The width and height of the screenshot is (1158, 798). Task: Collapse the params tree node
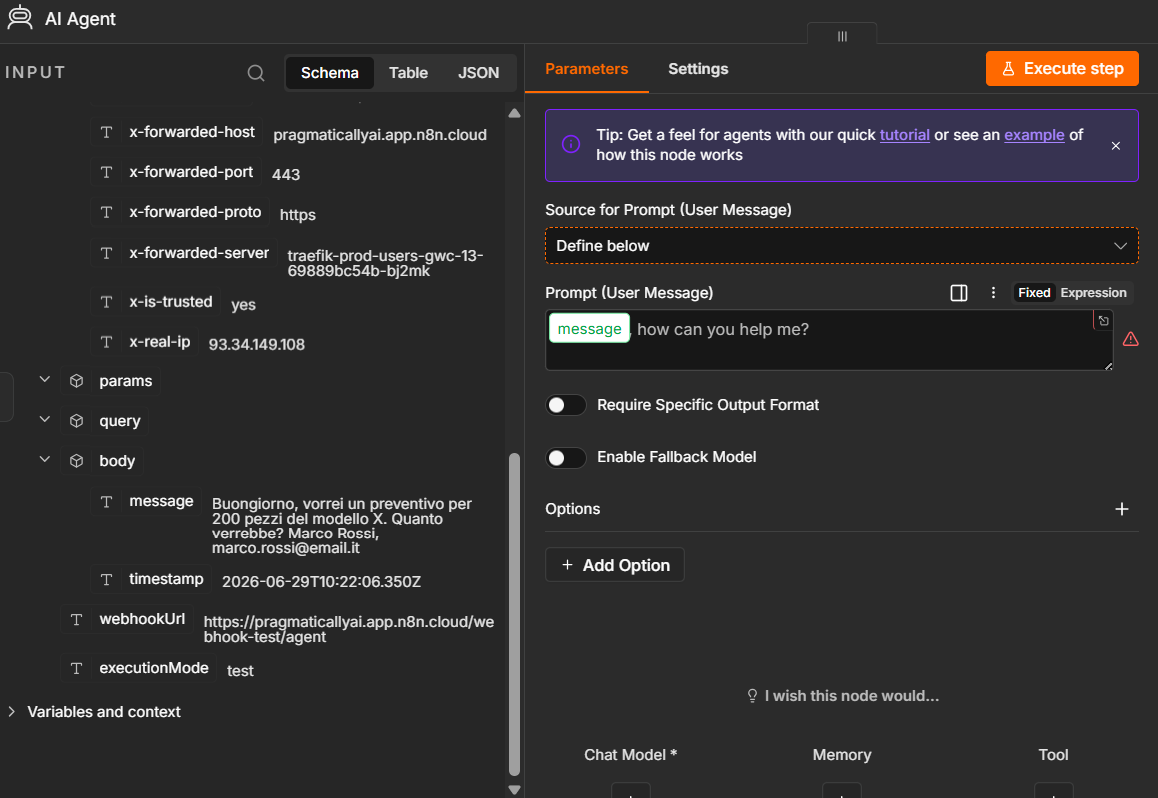click(44, 379)
